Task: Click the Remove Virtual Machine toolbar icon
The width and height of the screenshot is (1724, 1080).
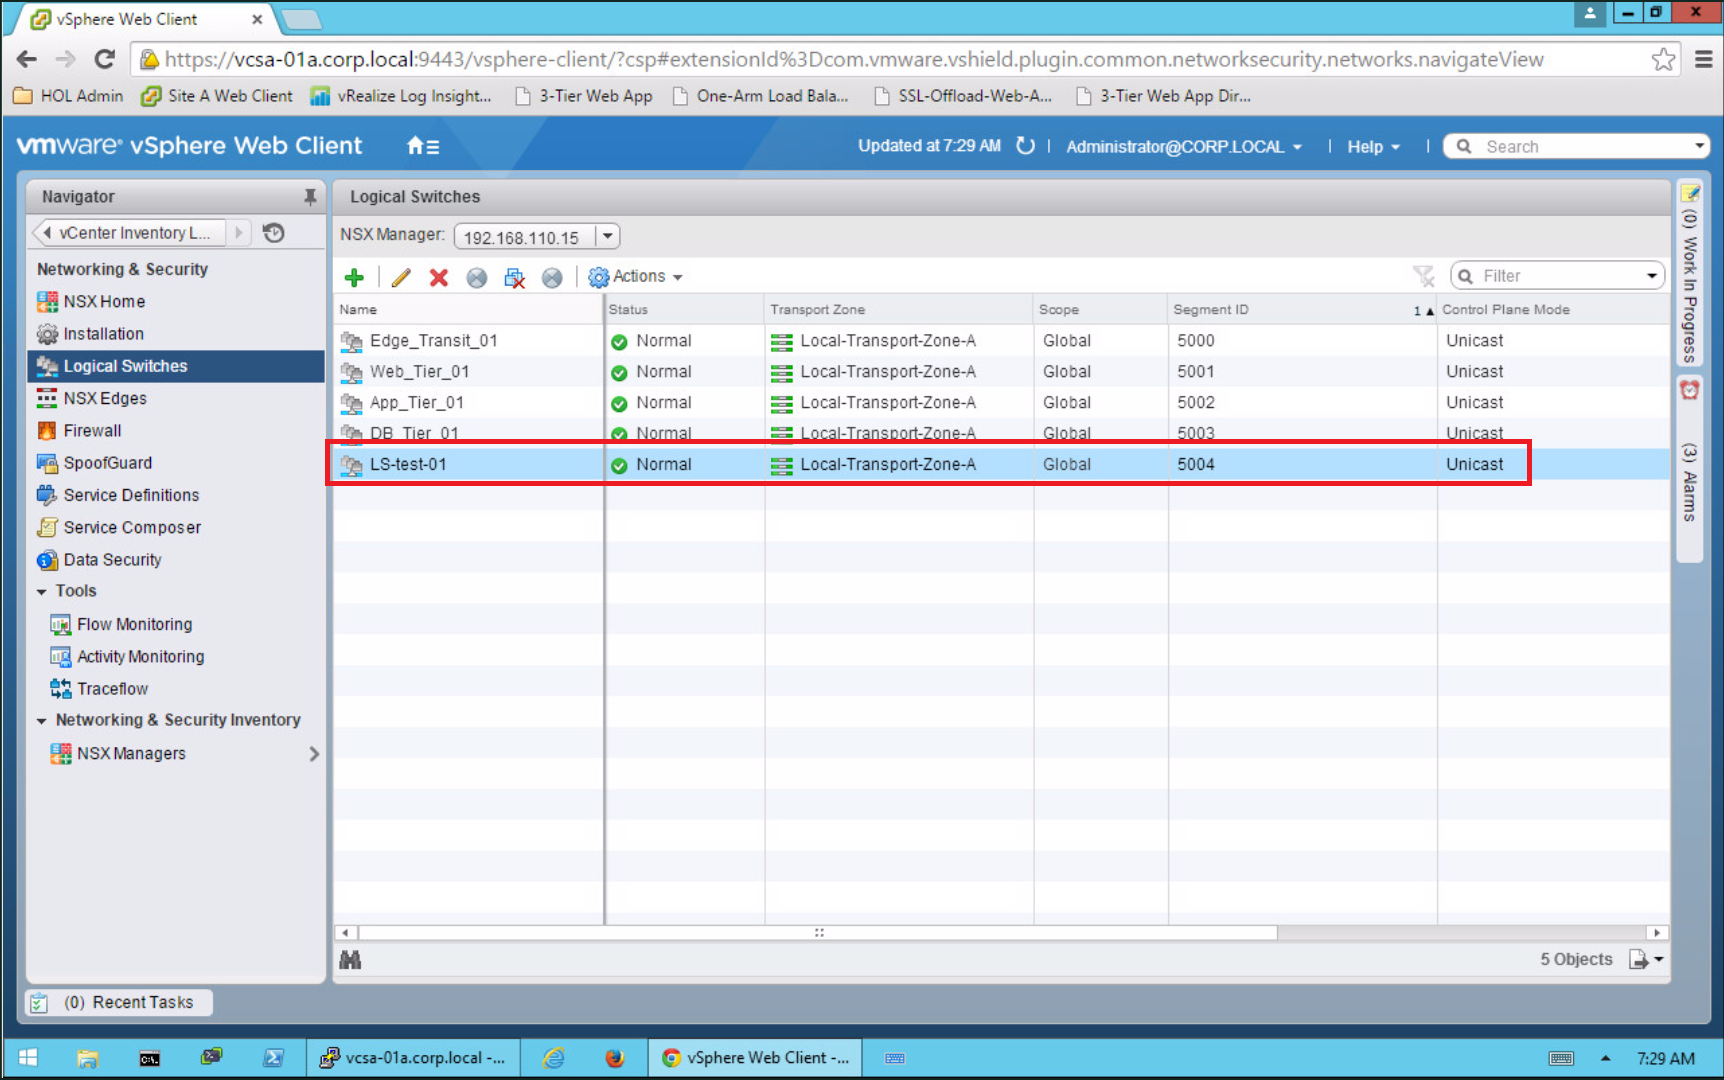Action: coord(515,277)
